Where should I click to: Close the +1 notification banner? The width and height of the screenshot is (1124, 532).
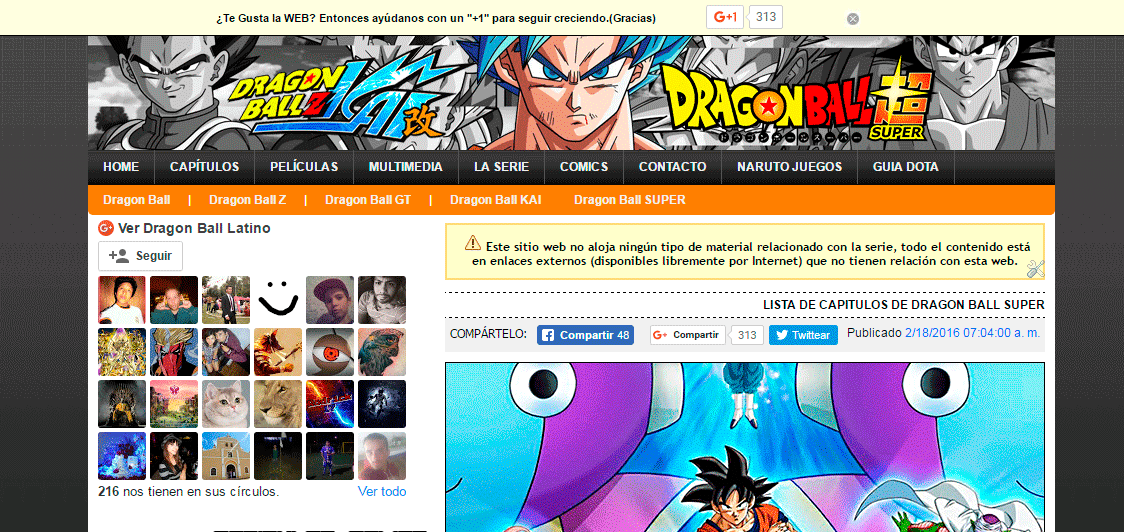click(x=852, y=19)
